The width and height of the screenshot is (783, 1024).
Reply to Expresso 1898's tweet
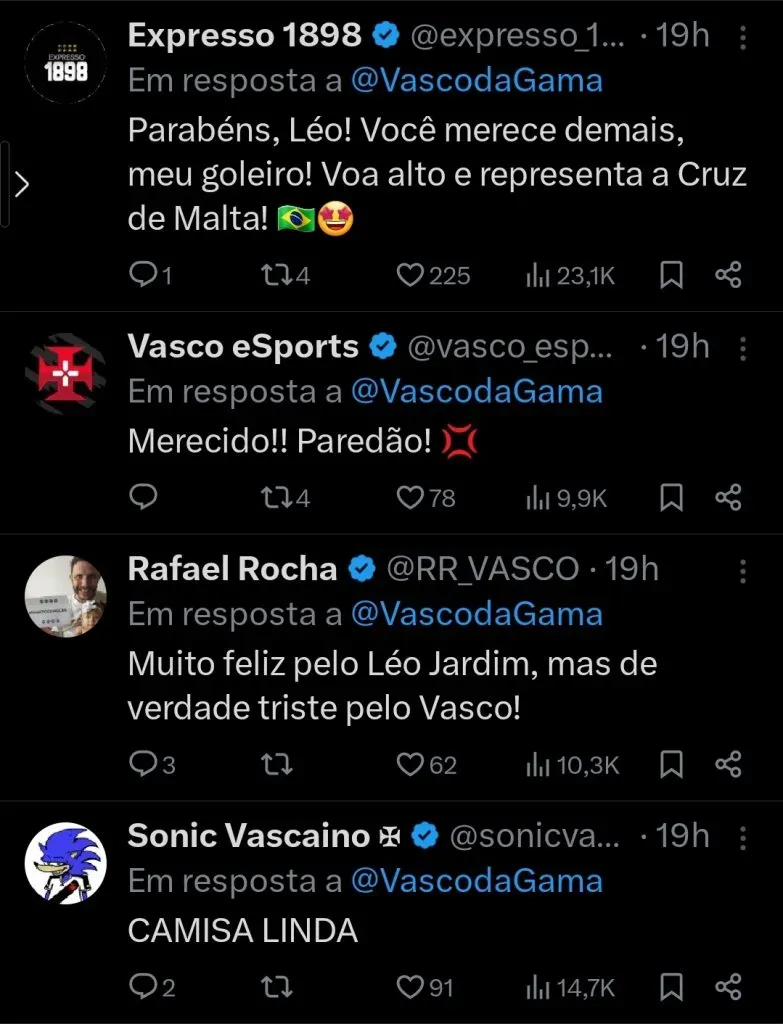click(x=144, y=275)
